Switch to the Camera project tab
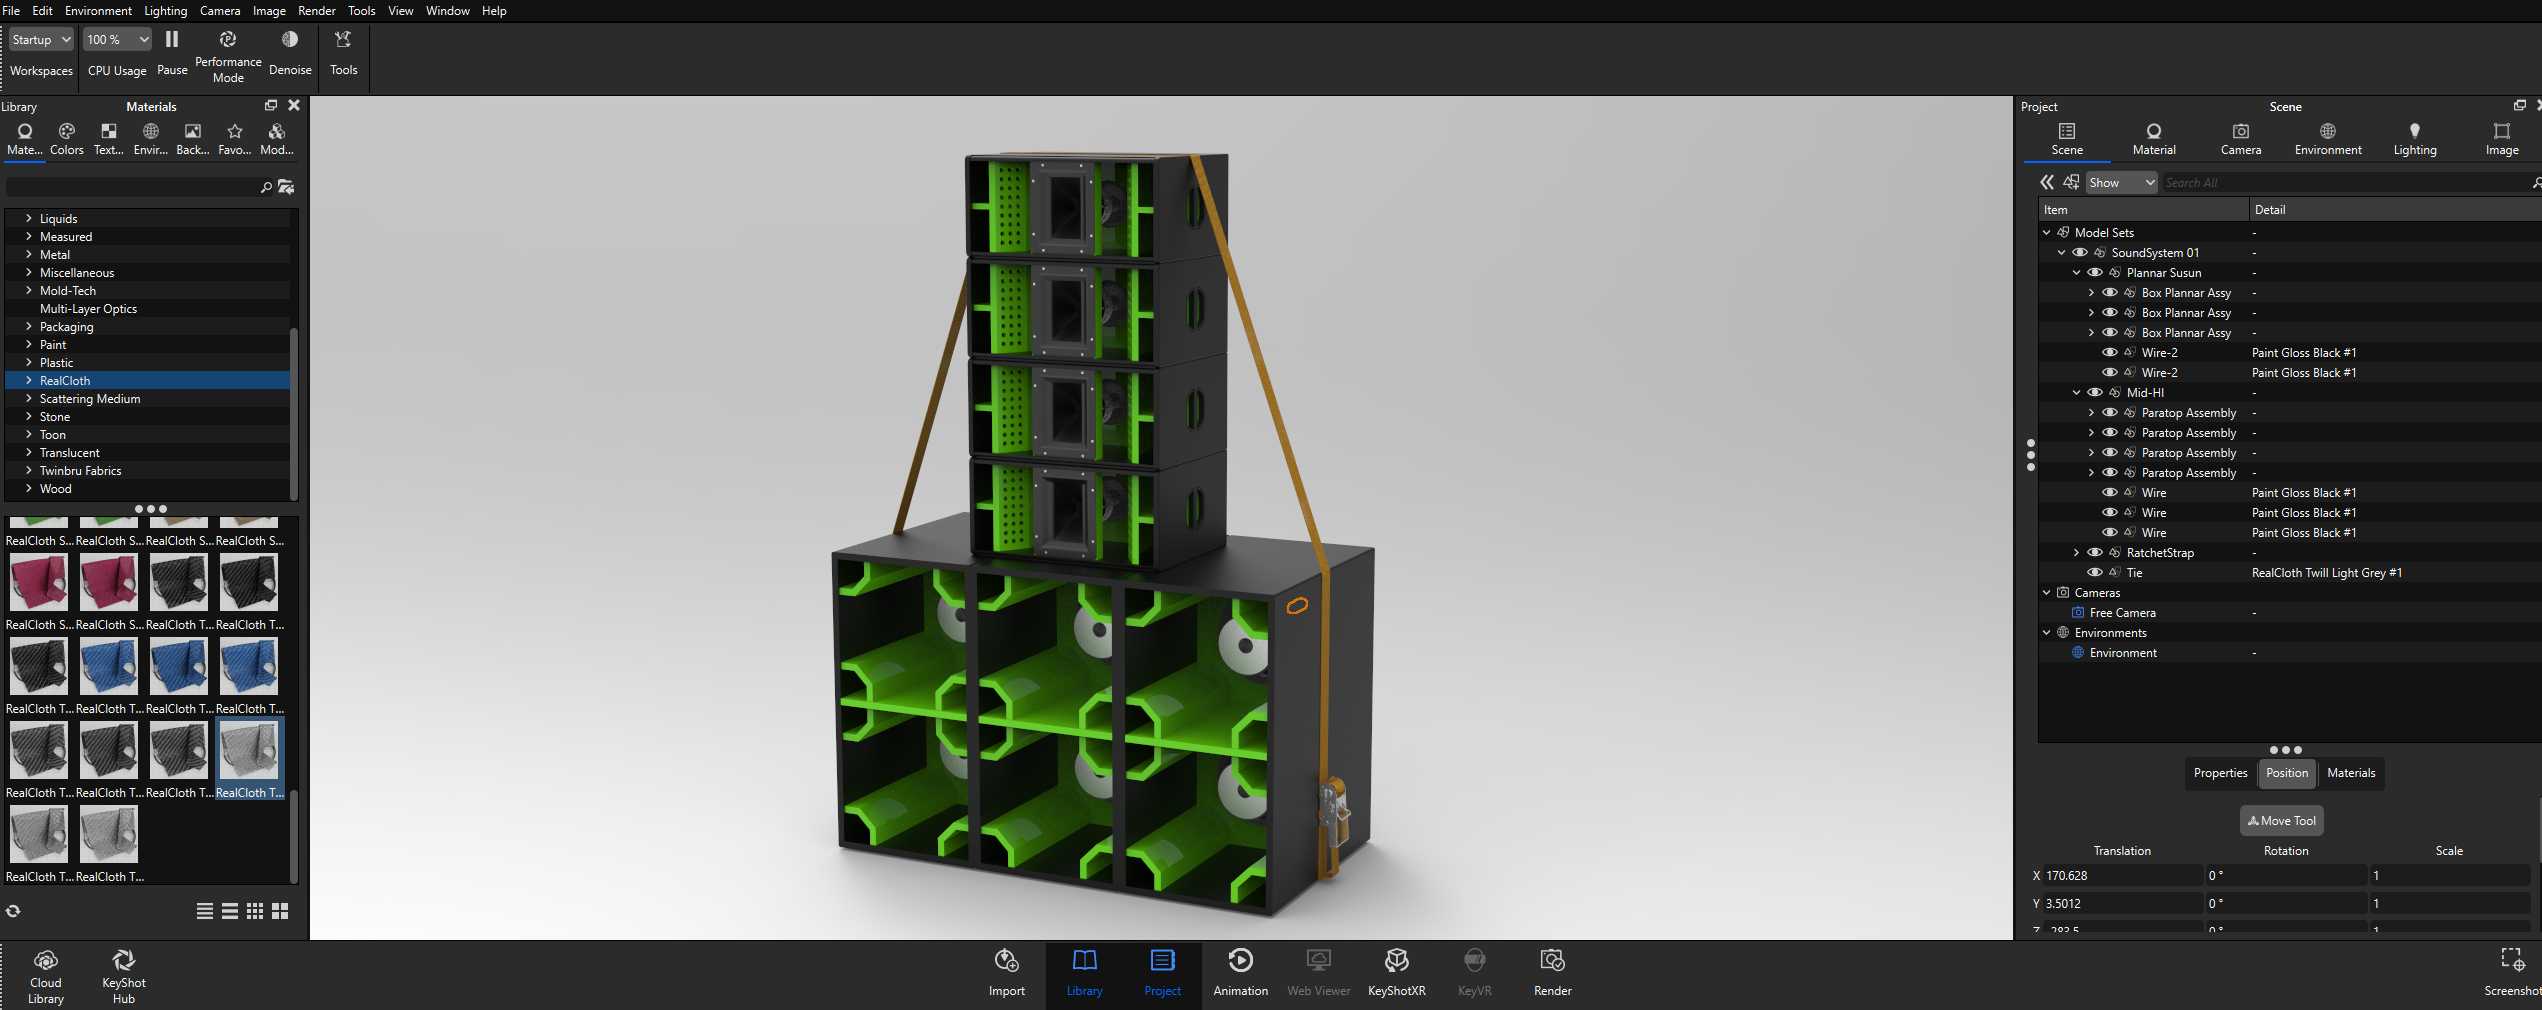The width and height of the screenshot is (2542, 1010). (x=2241, y=139)
